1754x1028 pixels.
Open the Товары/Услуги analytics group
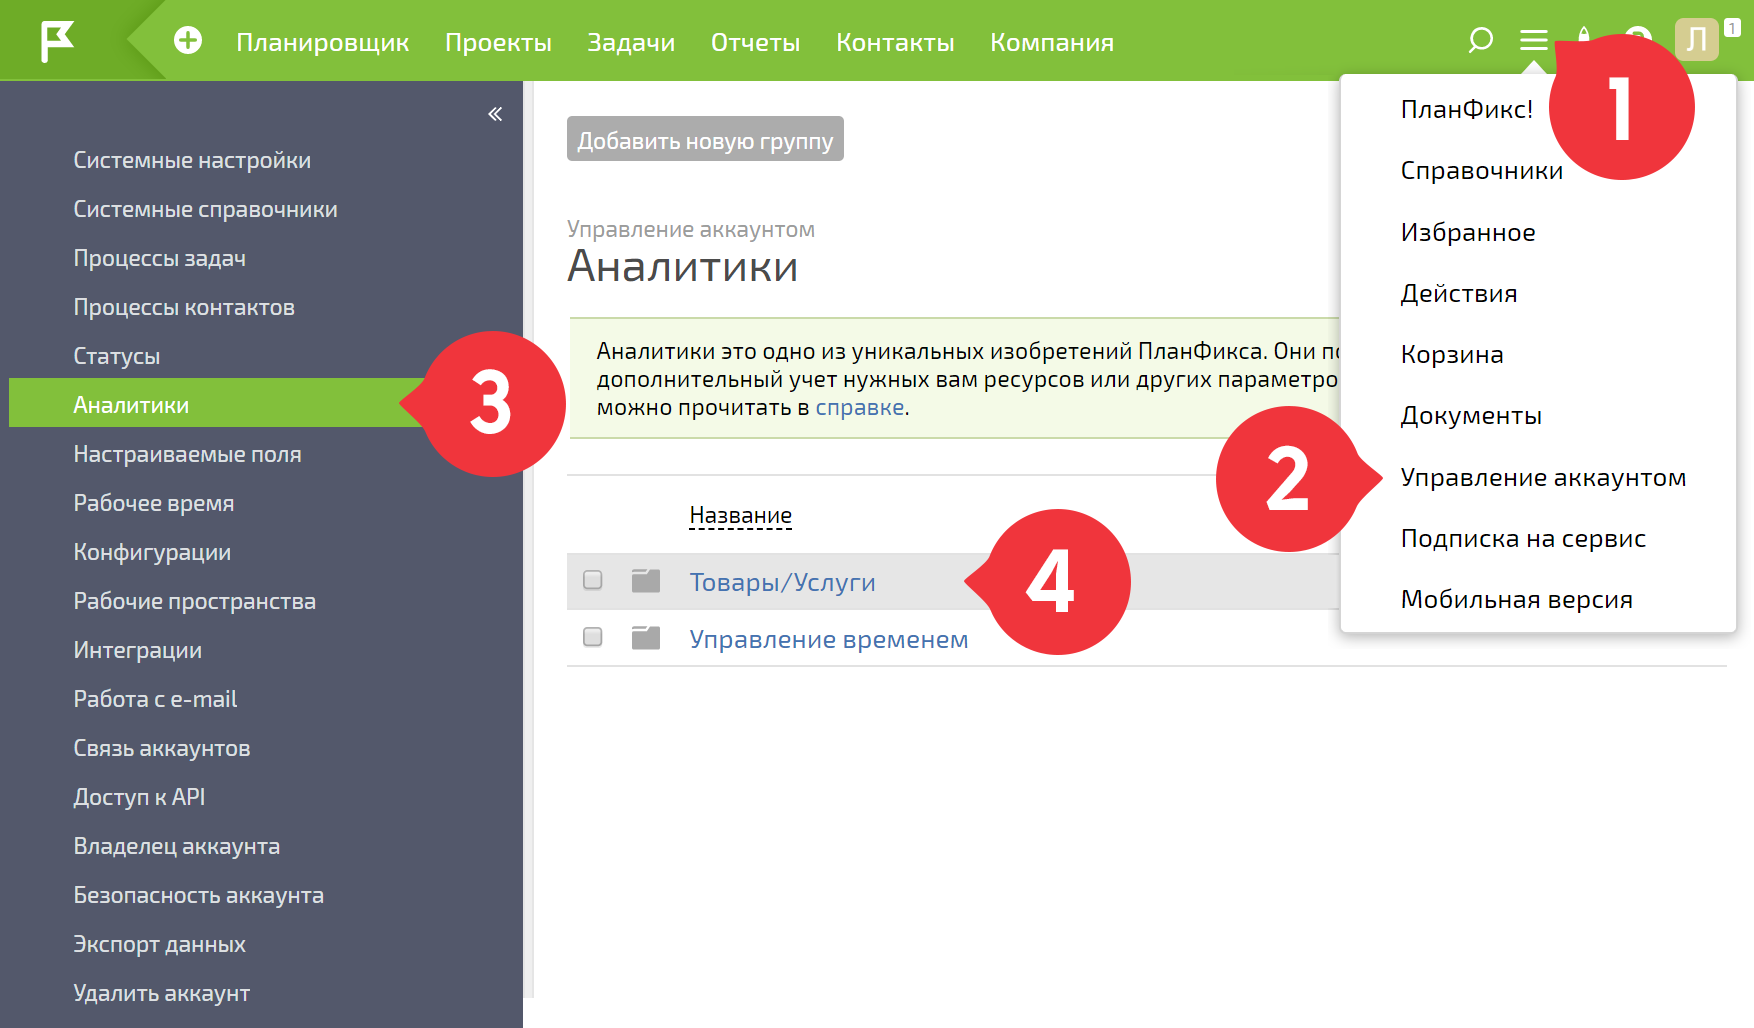click(782, 582)
